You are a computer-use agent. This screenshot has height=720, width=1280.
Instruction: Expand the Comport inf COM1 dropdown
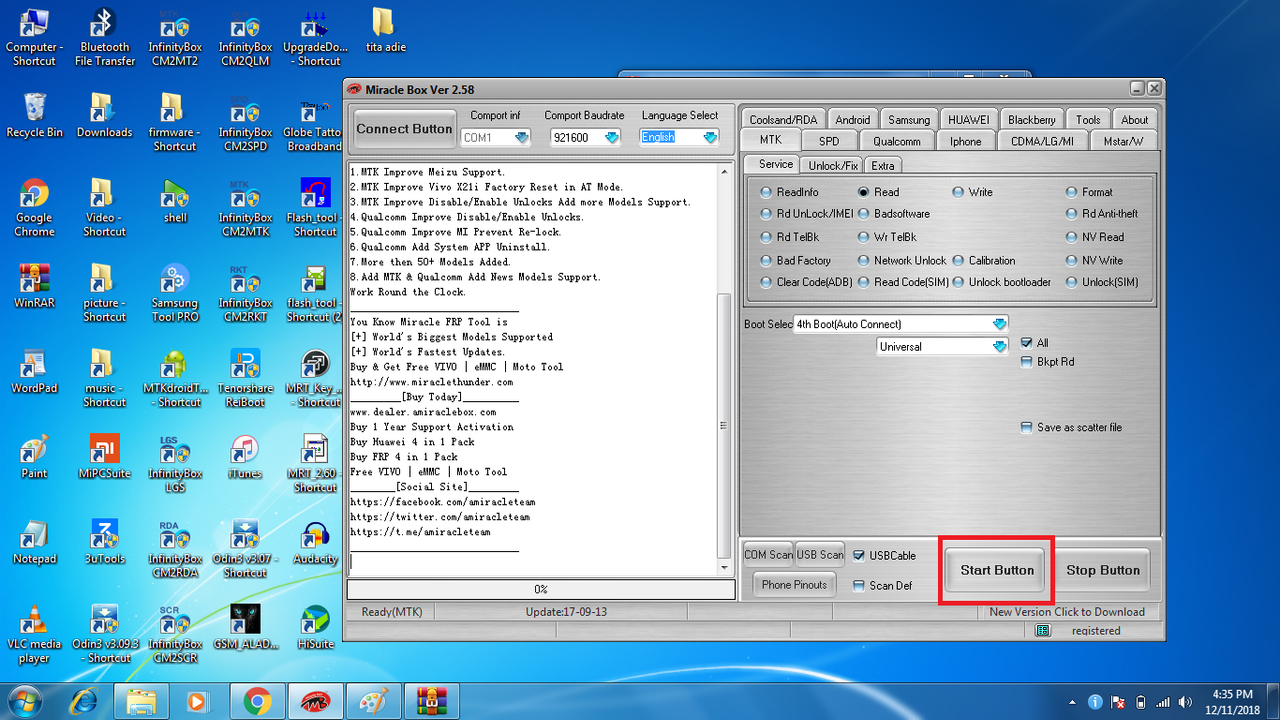(522, 137)
